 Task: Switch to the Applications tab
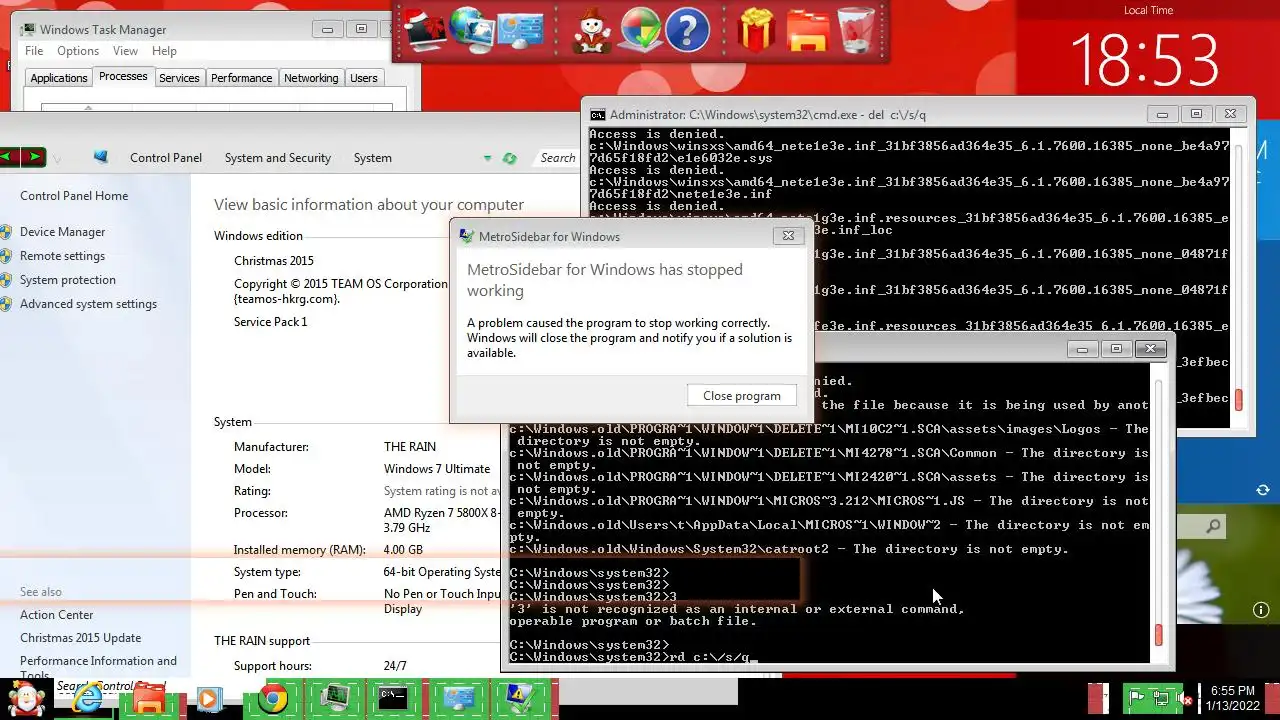pos(59,78)
